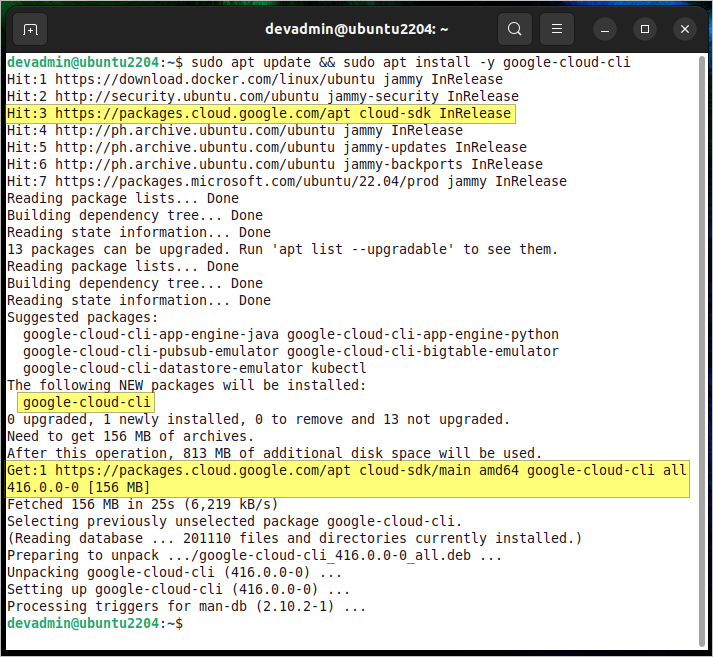Click the Hit:6 jammy-backports InRelease line
The image size is (713, 657).
[275, 164]
